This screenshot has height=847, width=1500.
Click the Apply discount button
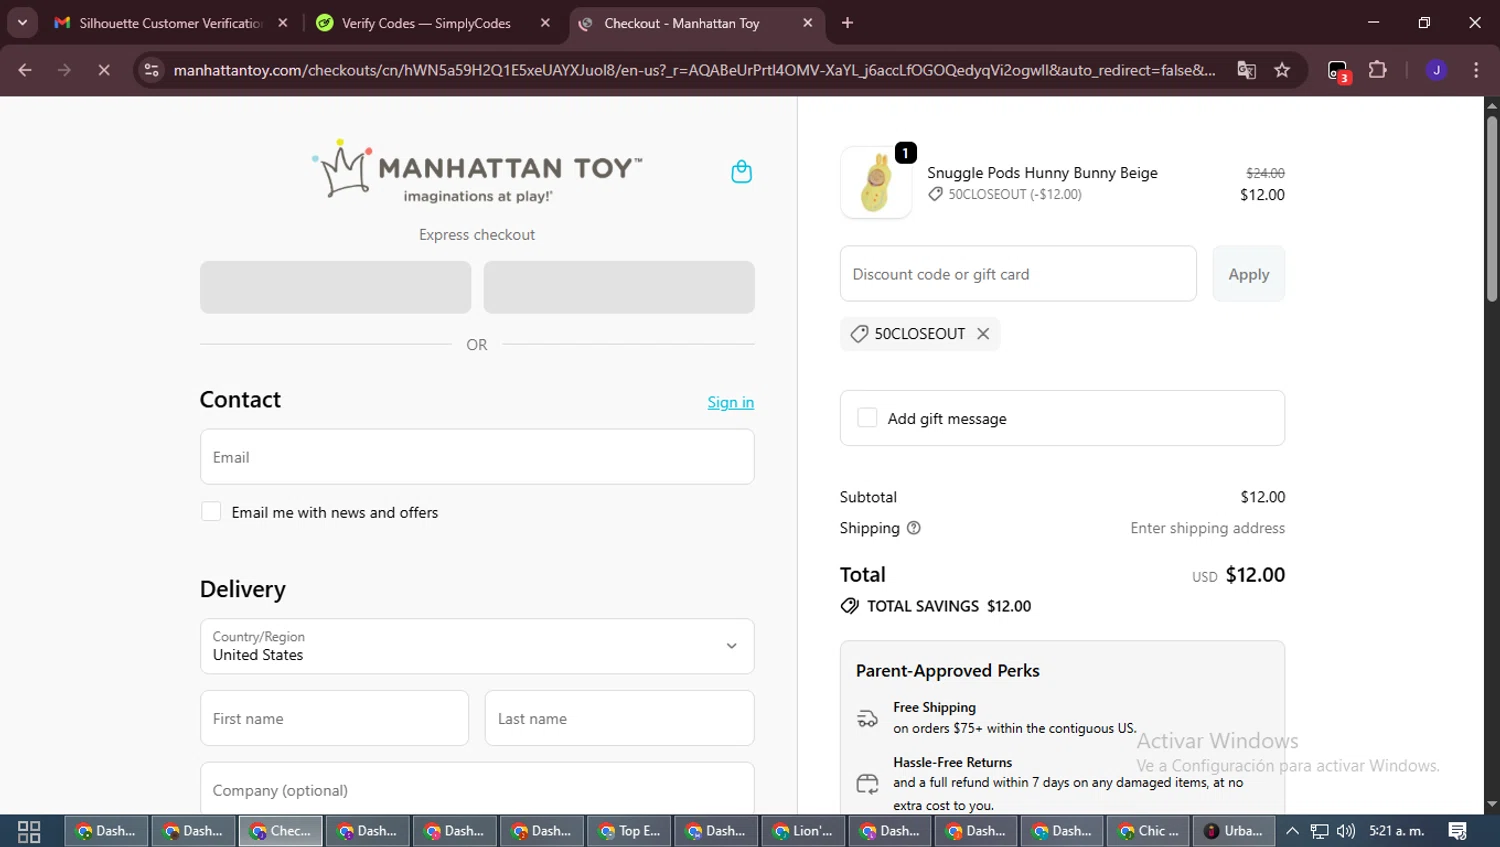[x=1248, y=274]
